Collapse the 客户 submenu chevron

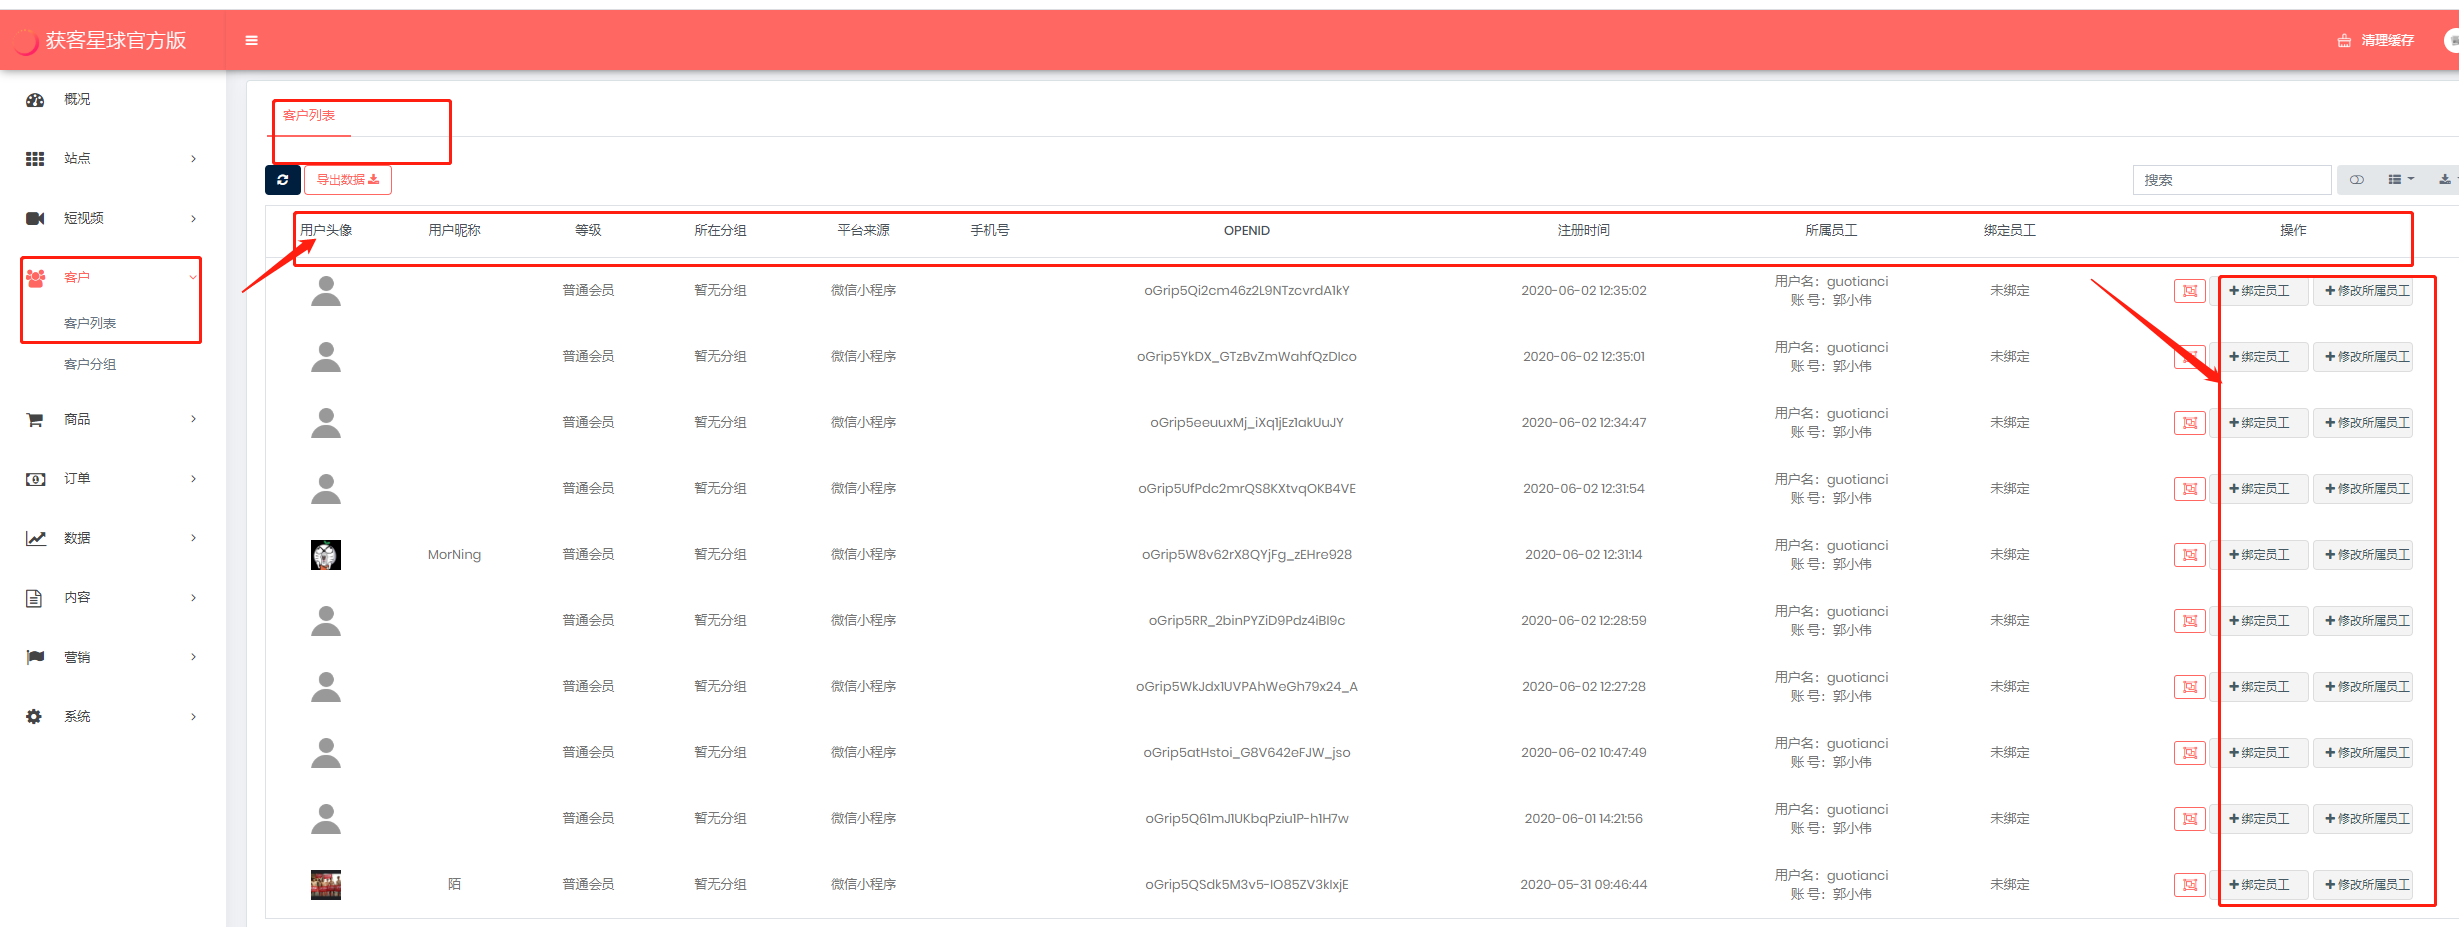coord(193,278)
